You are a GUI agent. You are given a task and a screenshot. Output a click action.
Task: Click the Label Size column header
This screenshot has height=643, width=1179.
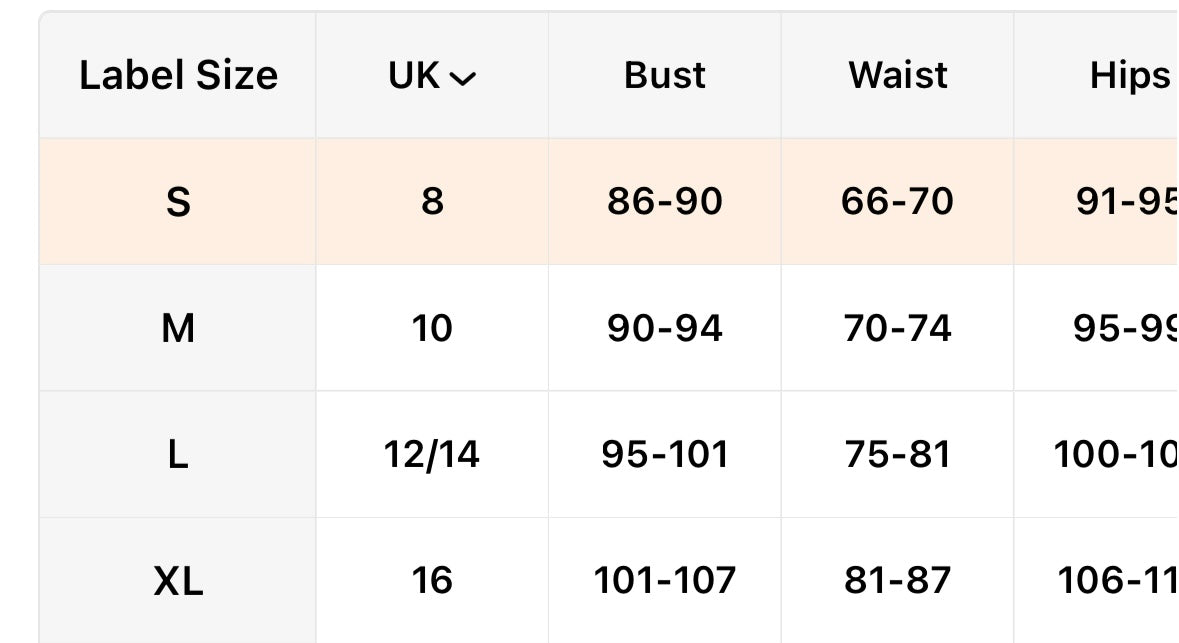pos(178,76)
